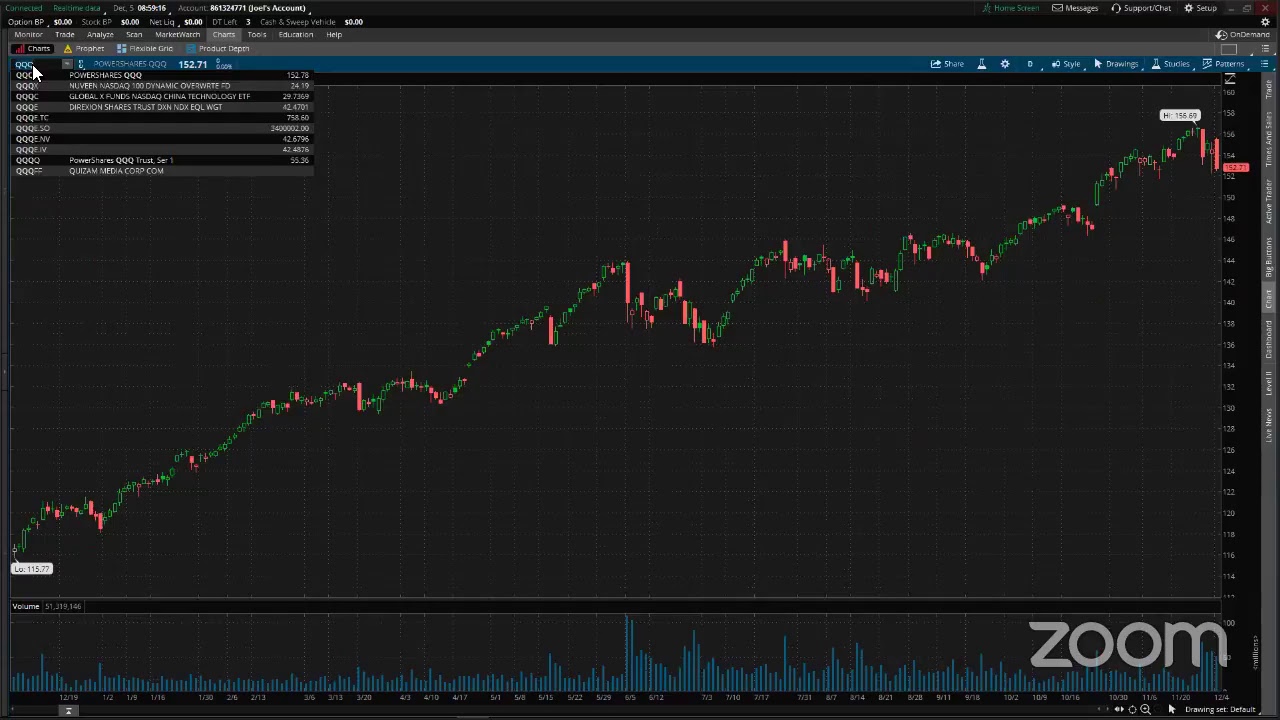
Task: Select QQQFF Quizam Media Corp suggestion
Action: (162, 171)
